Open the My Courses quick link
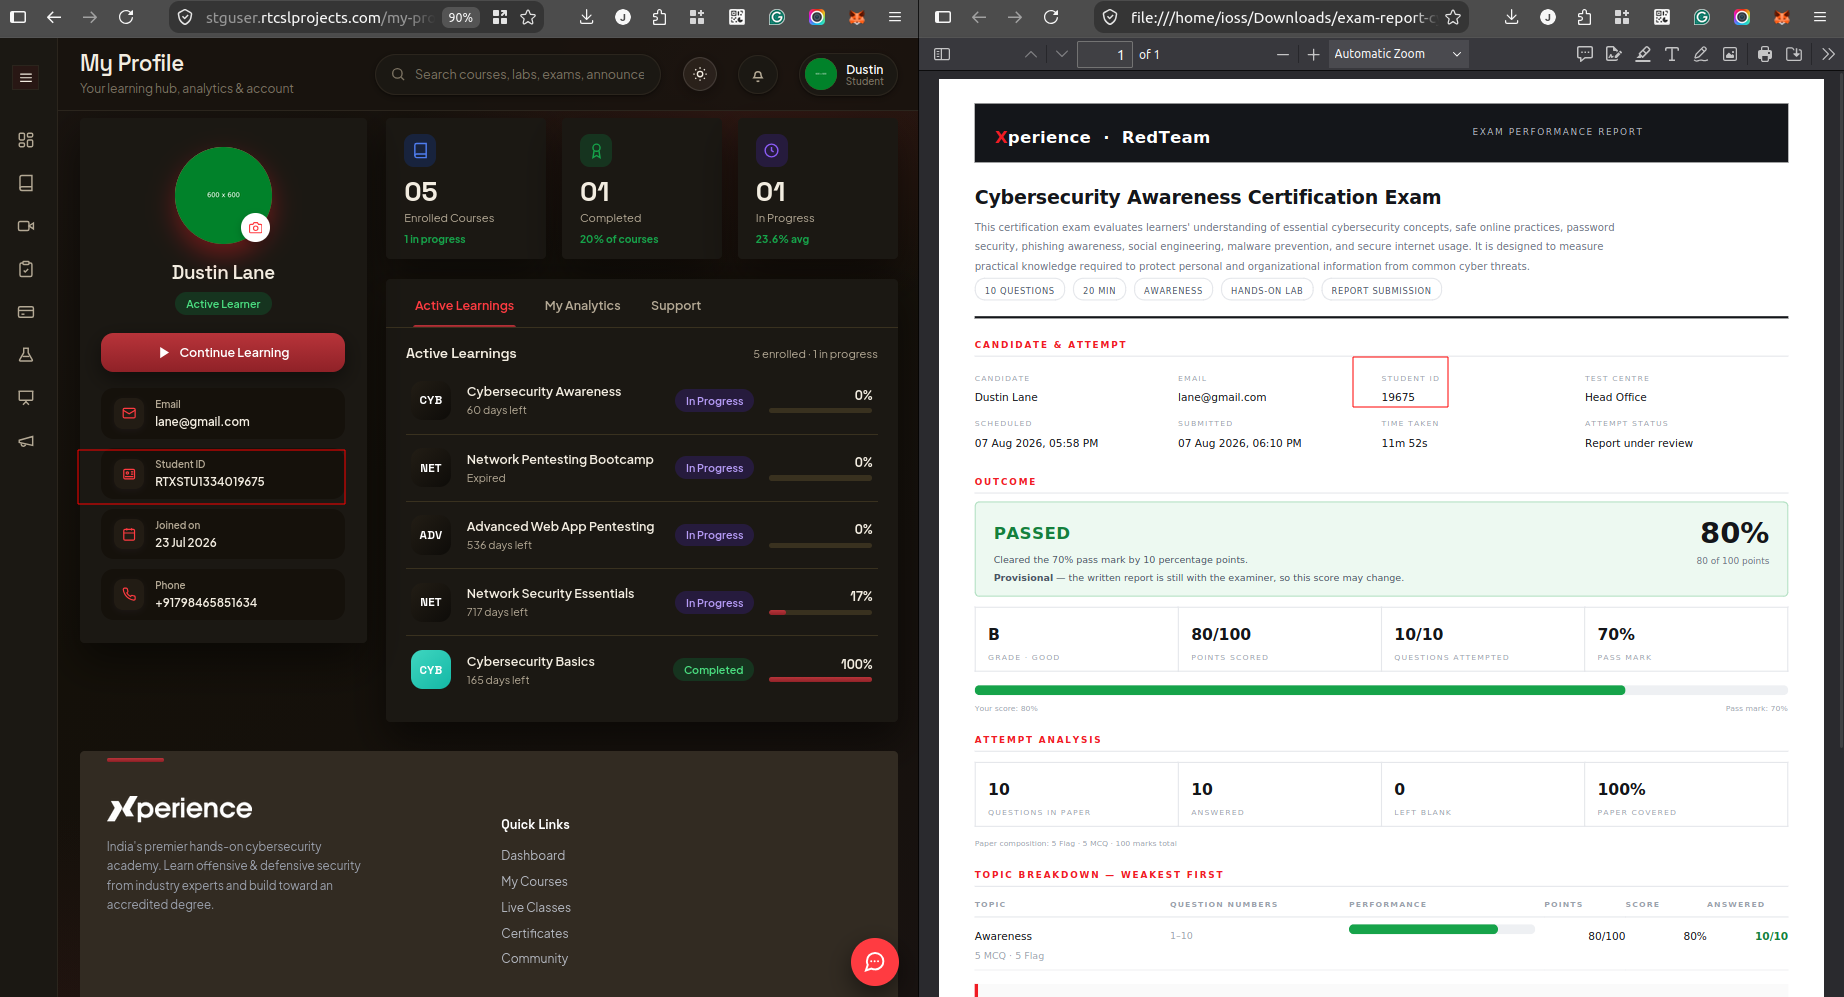1844x997 pixels. [x=534, y=882]
